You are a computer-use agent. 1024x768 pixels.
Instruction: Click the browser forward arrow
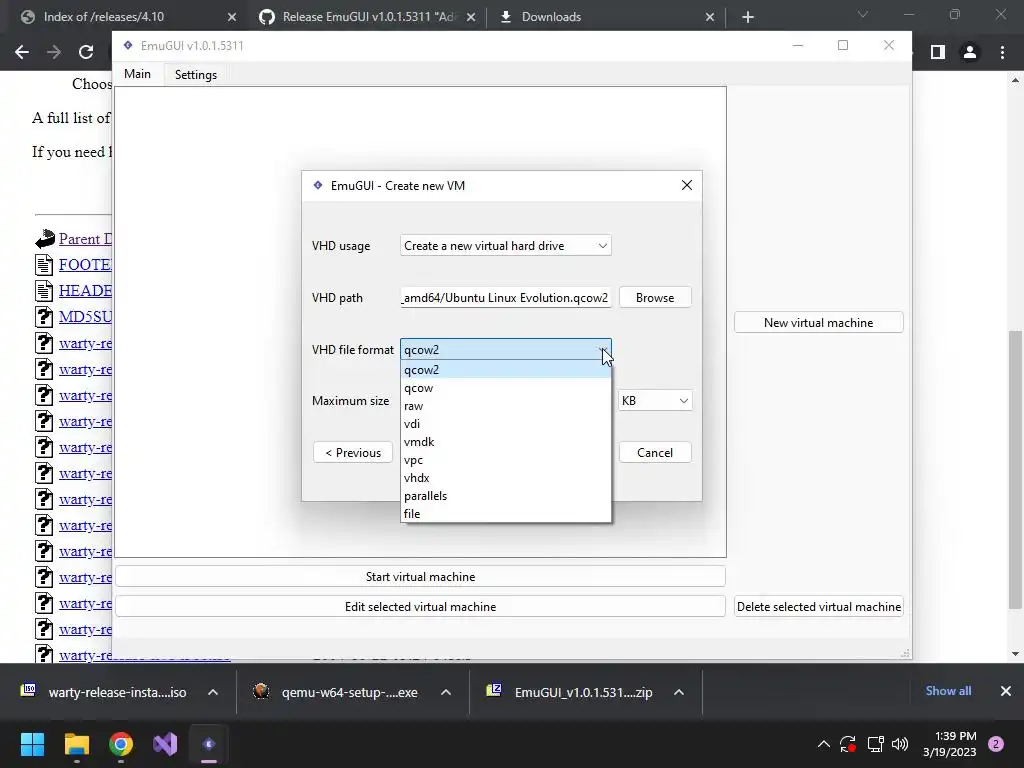[x=54, y=52]
